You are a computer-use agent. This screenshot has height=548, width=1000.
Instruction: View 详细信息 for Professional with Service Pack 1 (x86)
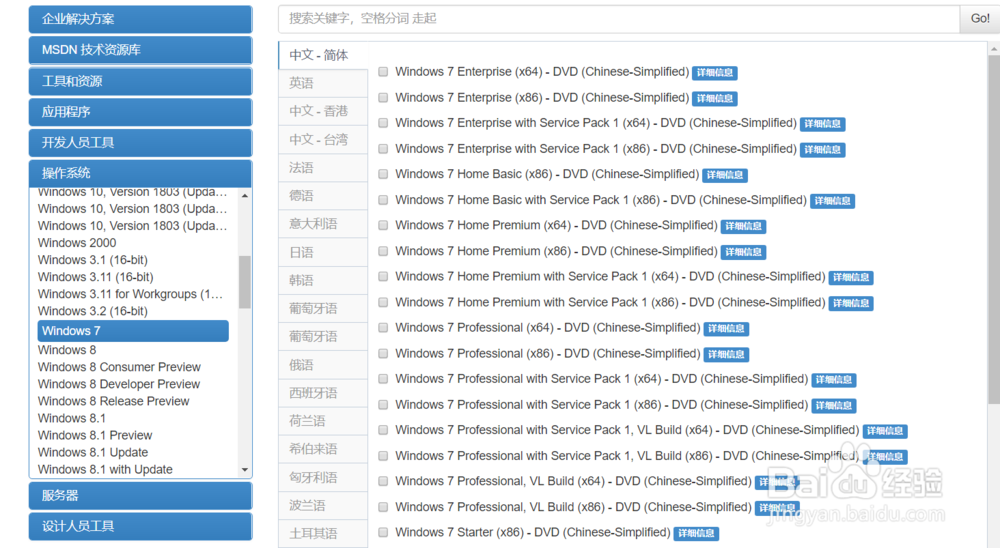click(834, 406)
